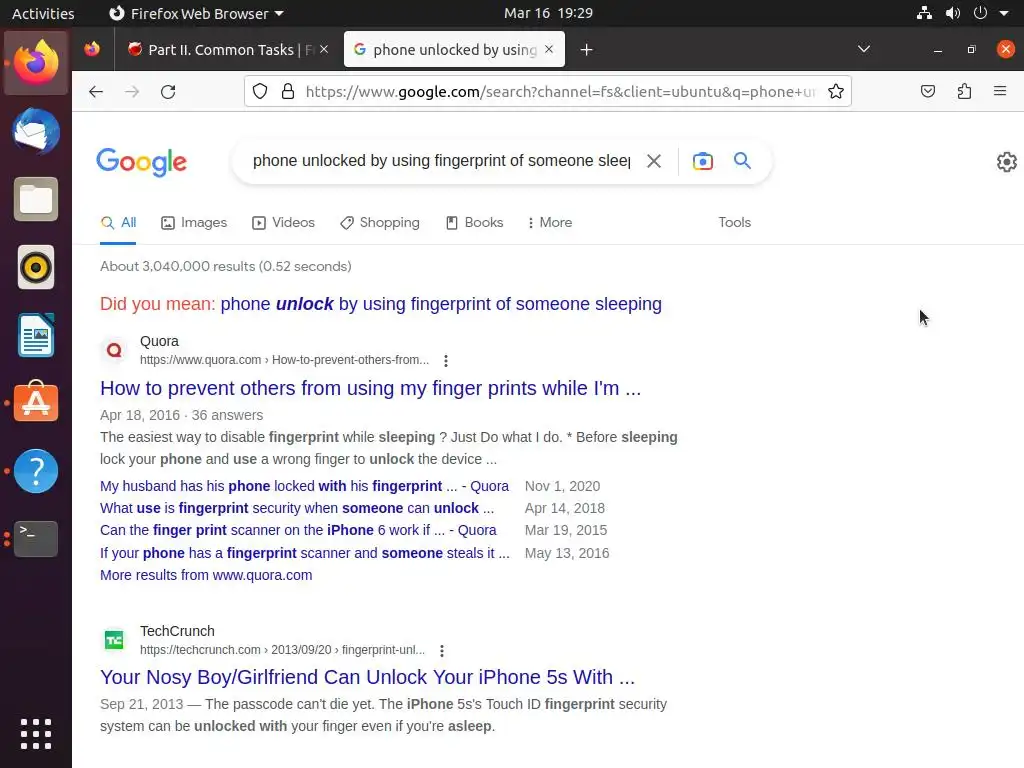Open the shield tracking protection icon
1024x768 pixels.
(260, 91)
